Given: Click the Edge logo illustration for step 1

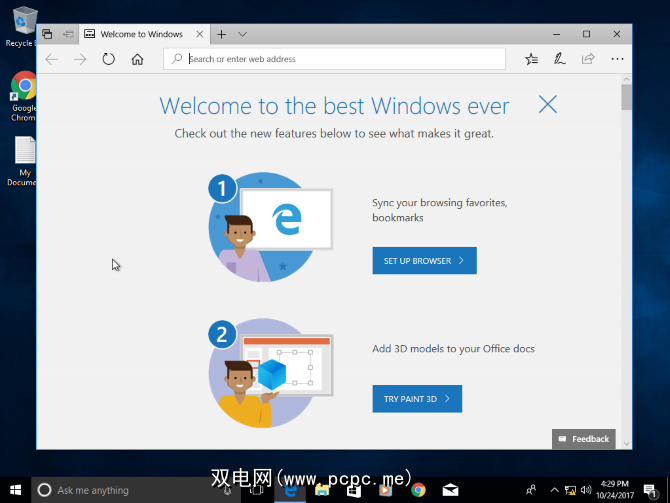Looking at the screenshot, I should 270,227.
